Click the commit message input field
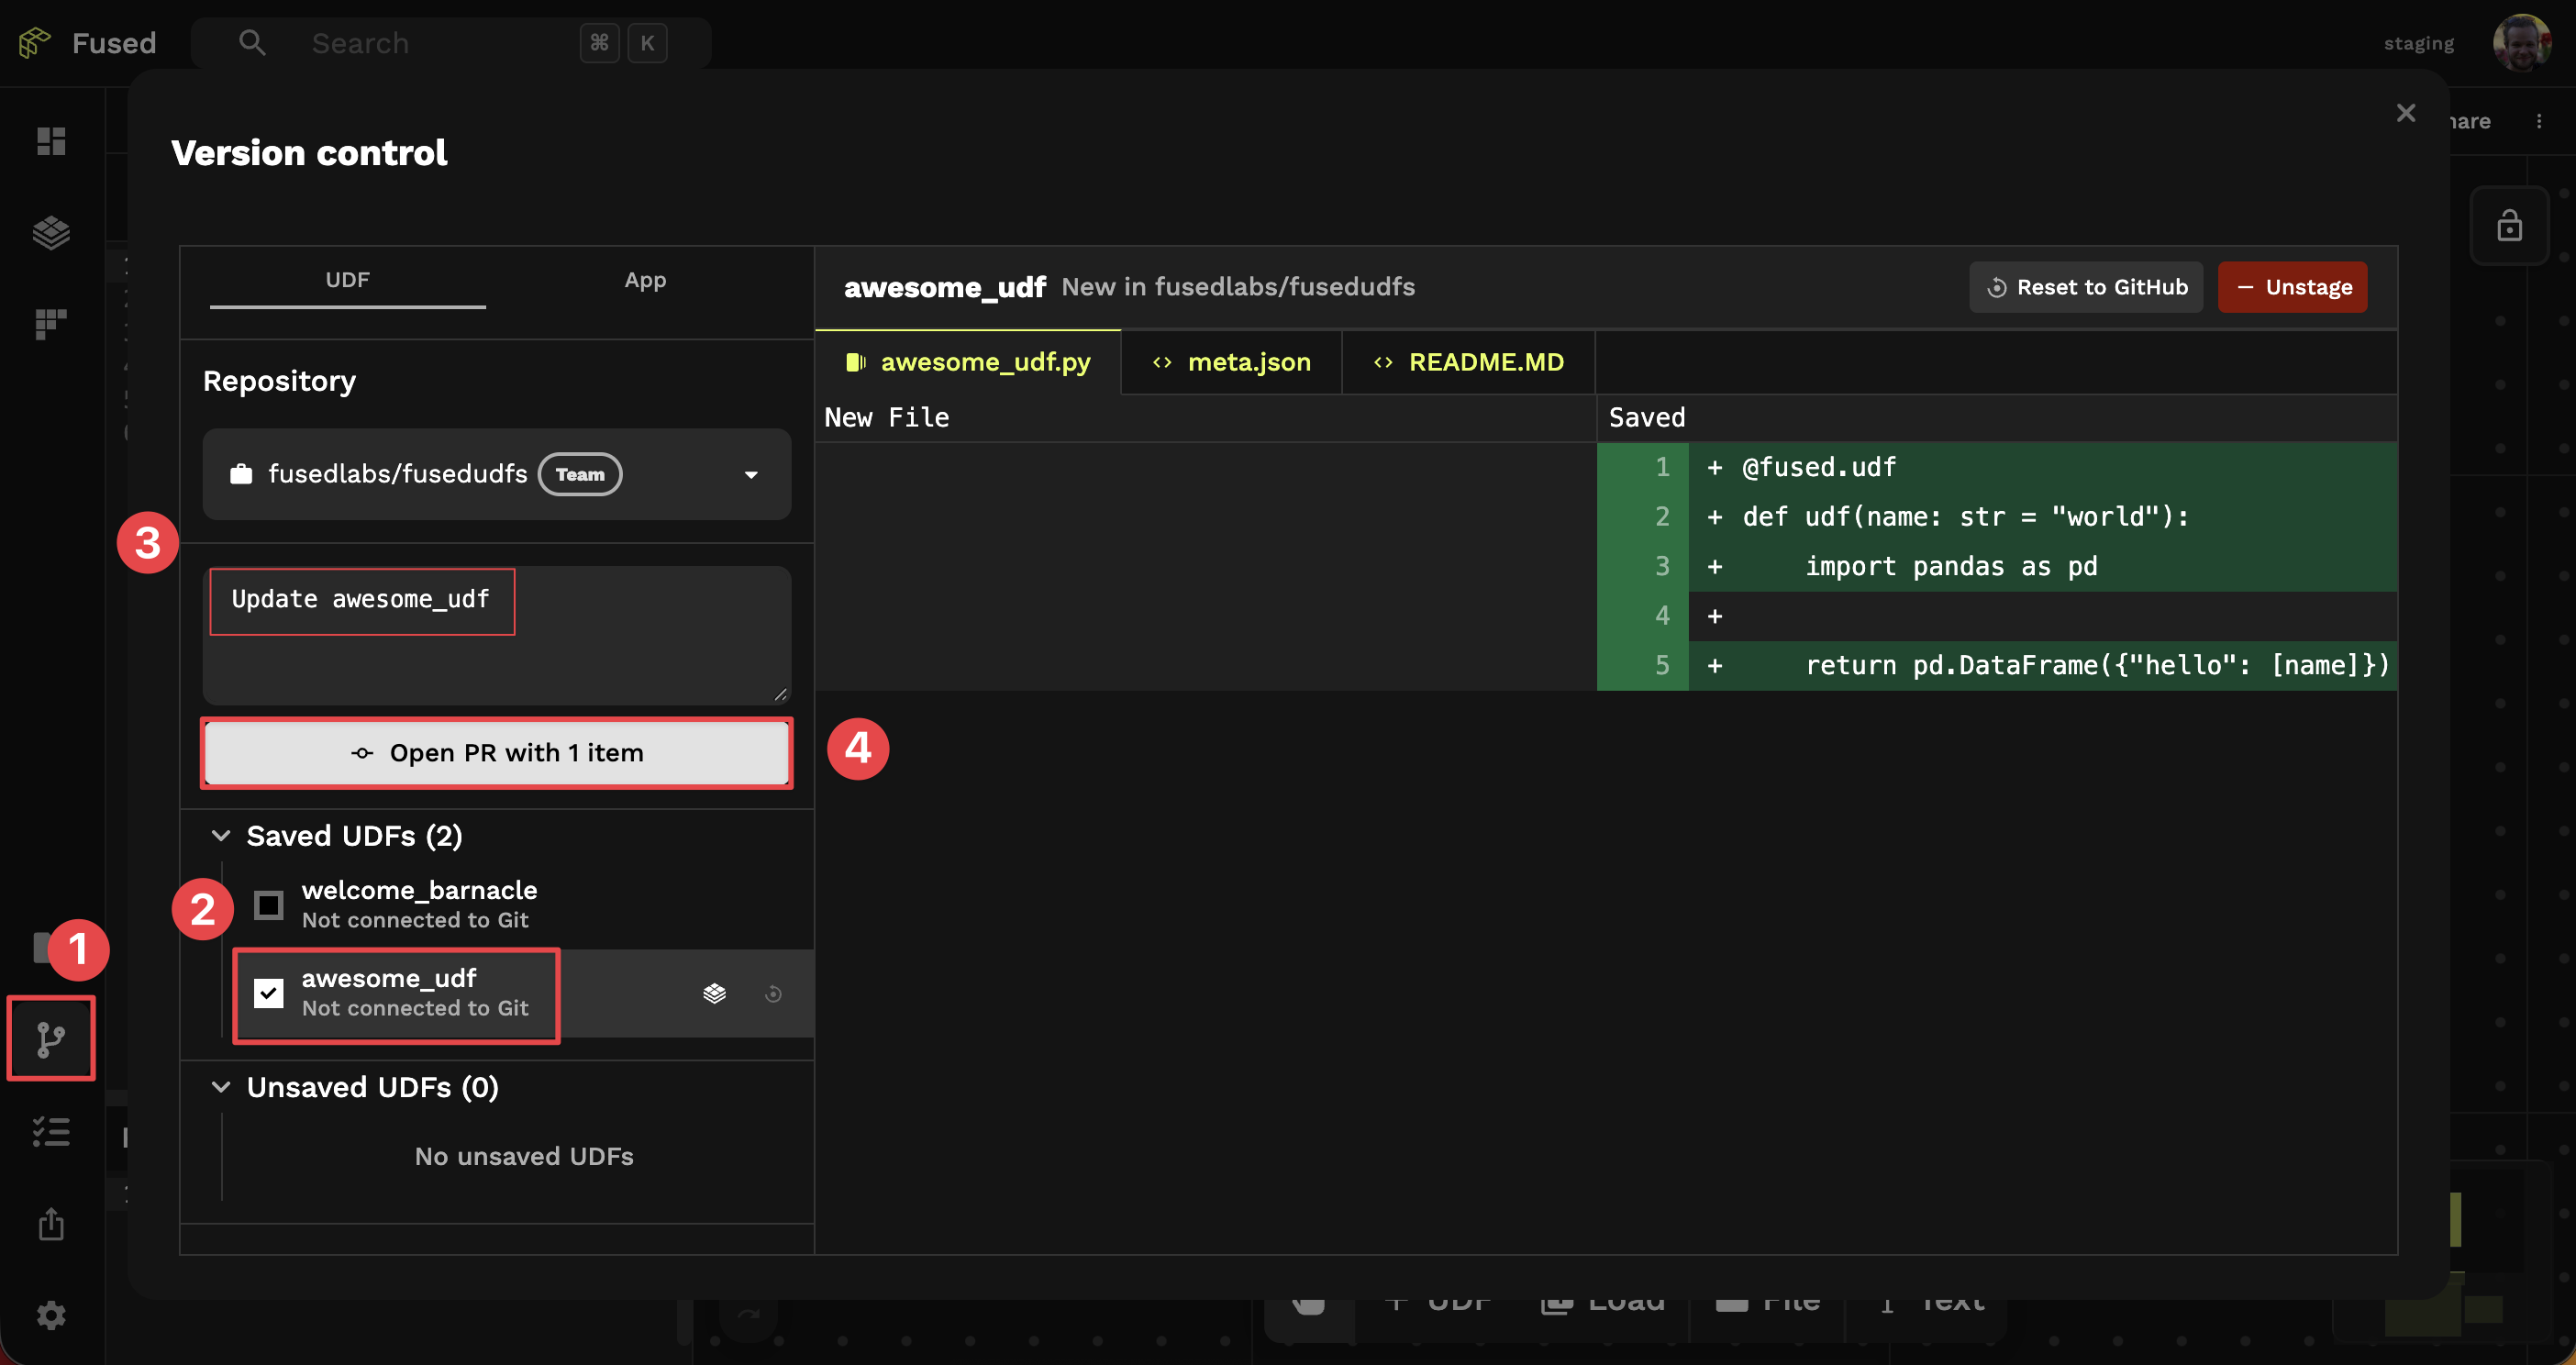 (x=496, y=636)
